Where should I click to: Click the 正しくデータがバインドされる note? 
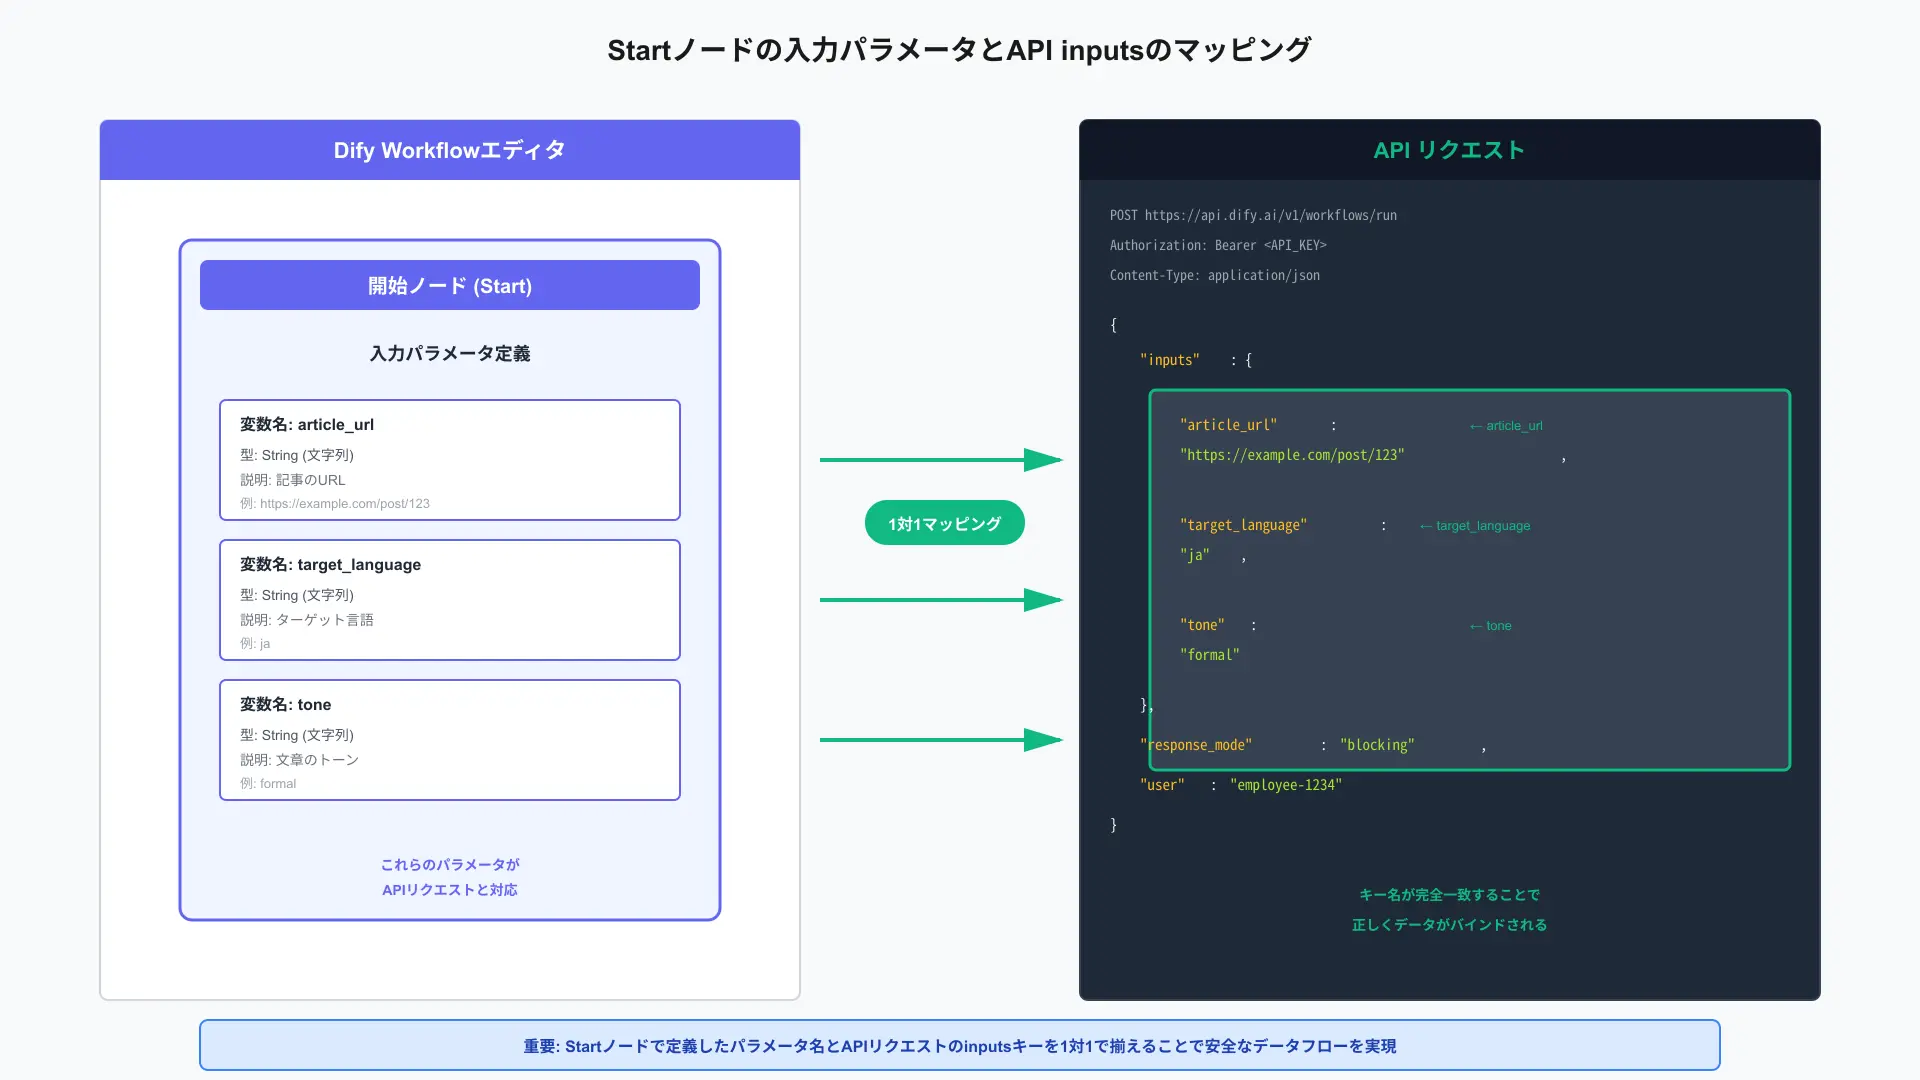[x=1450, y=925]
